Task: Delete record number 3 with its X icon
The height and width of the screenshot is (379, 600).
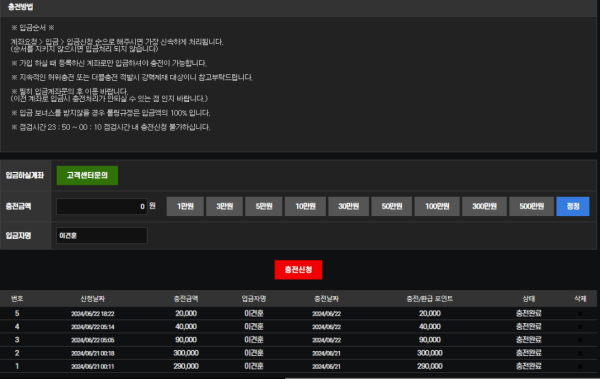Action: tap(580, 340)
